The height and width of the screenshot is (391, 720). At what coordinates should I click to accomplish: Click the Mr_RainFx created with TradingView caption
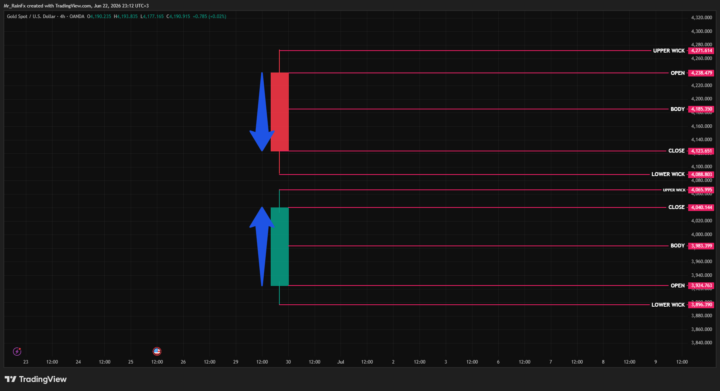coord(76,6)
